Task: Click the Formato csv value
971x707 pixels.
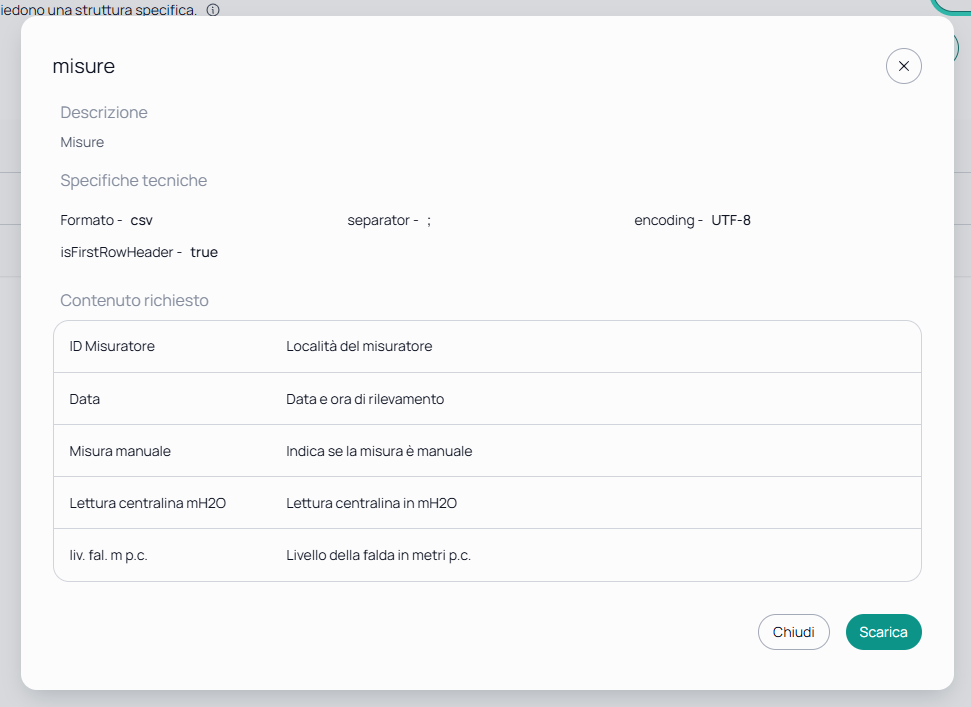Action: [x=141, y=220]
